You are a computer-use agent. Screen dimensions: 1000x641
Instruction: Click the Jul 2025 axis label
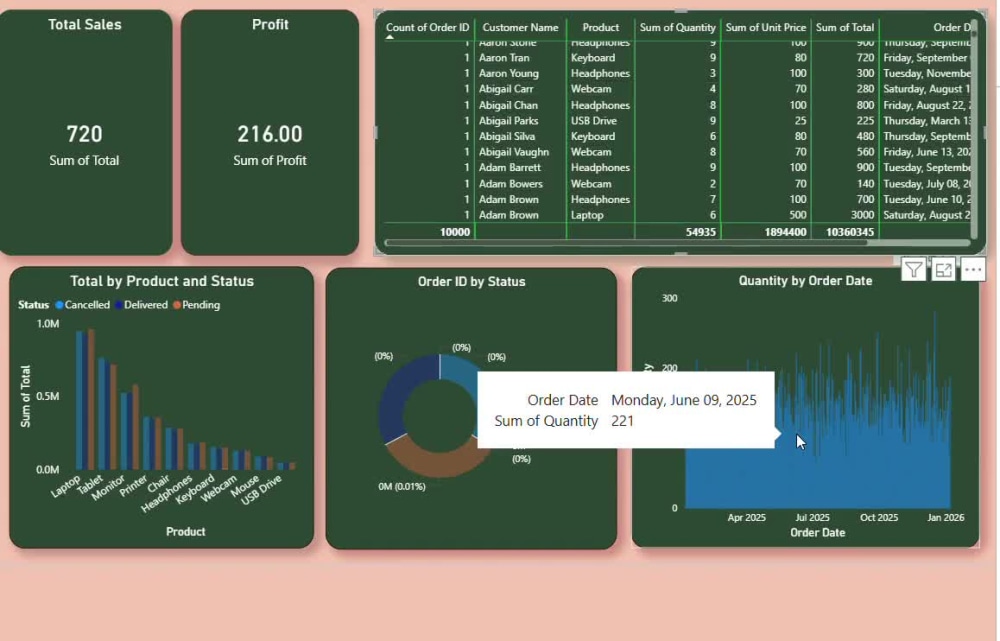click(812, 517)
